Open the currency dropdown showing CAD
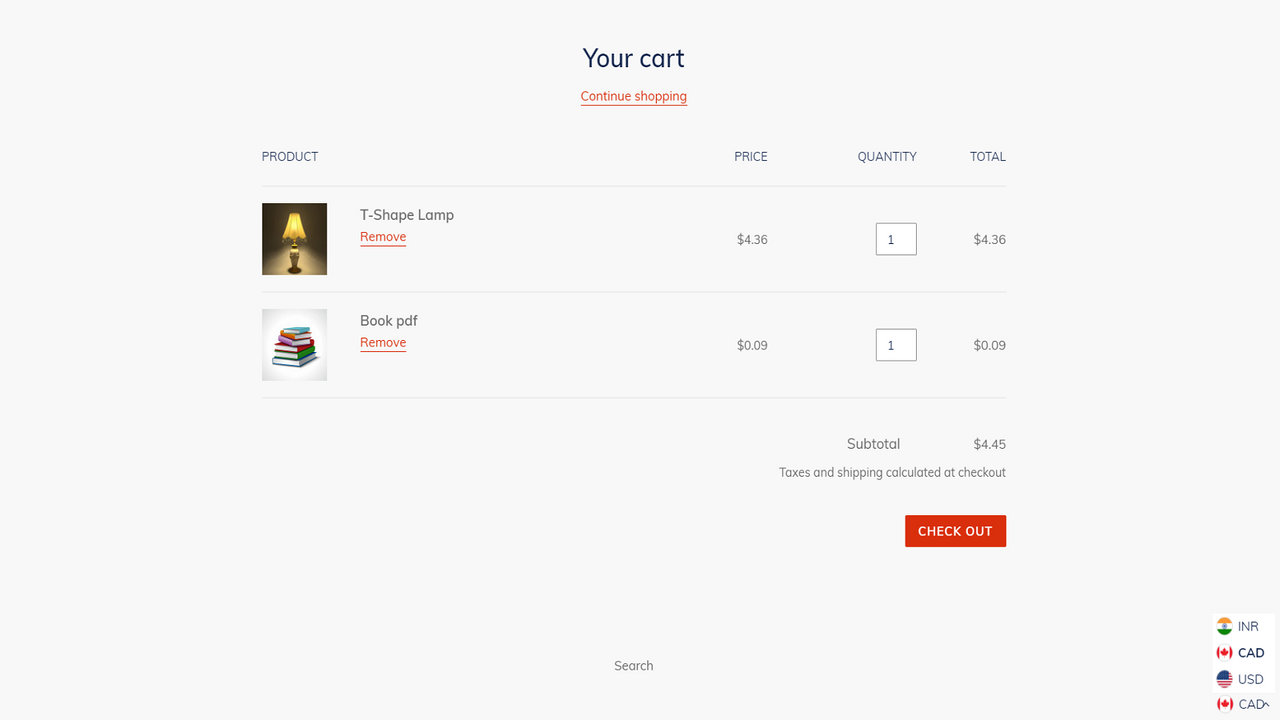The image size is (1280, 720). 1243,704
